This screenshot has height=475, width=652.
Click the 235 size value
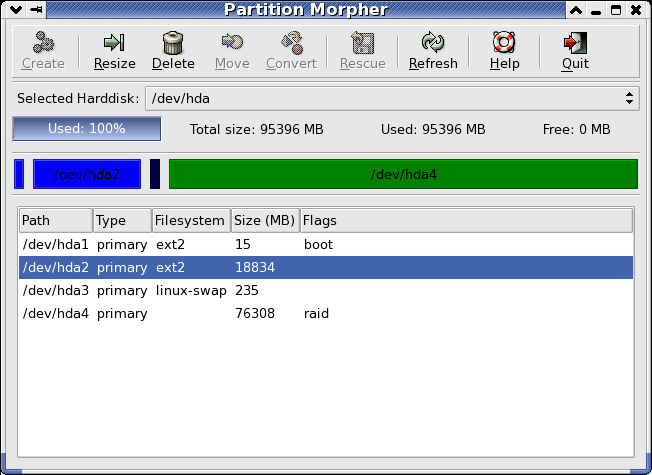[x=247, y=290]
